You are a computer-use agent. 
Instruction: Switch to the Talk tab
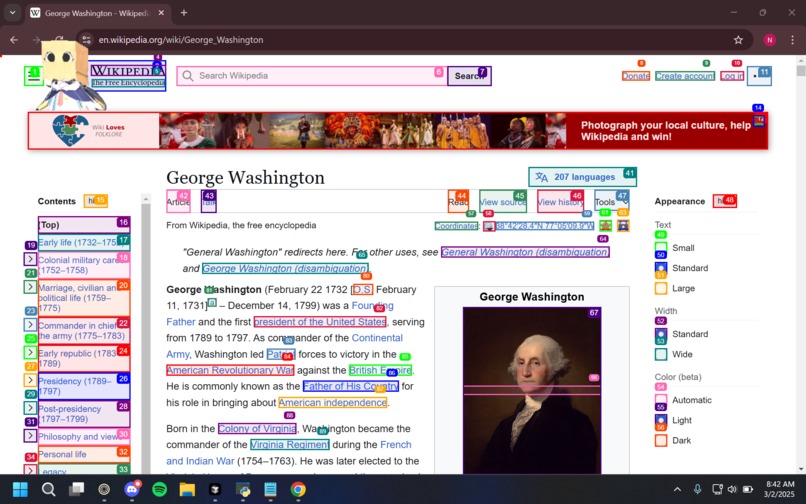[209, 202]
